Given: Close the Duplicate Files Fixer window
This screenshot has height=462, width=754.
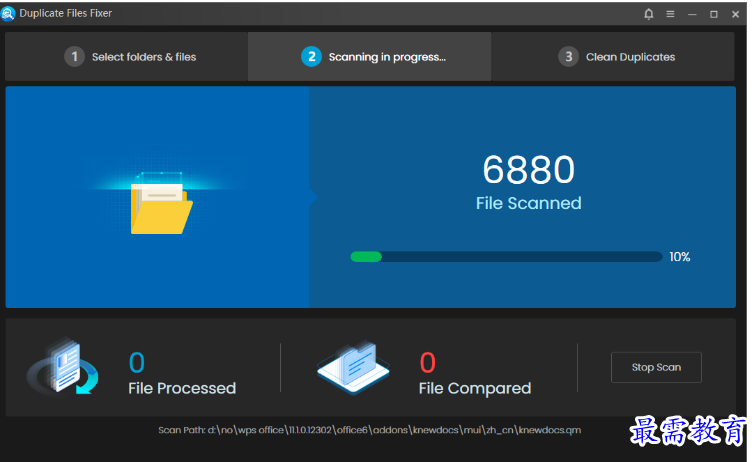Looking at the screenshot, I should click(735, 14).
